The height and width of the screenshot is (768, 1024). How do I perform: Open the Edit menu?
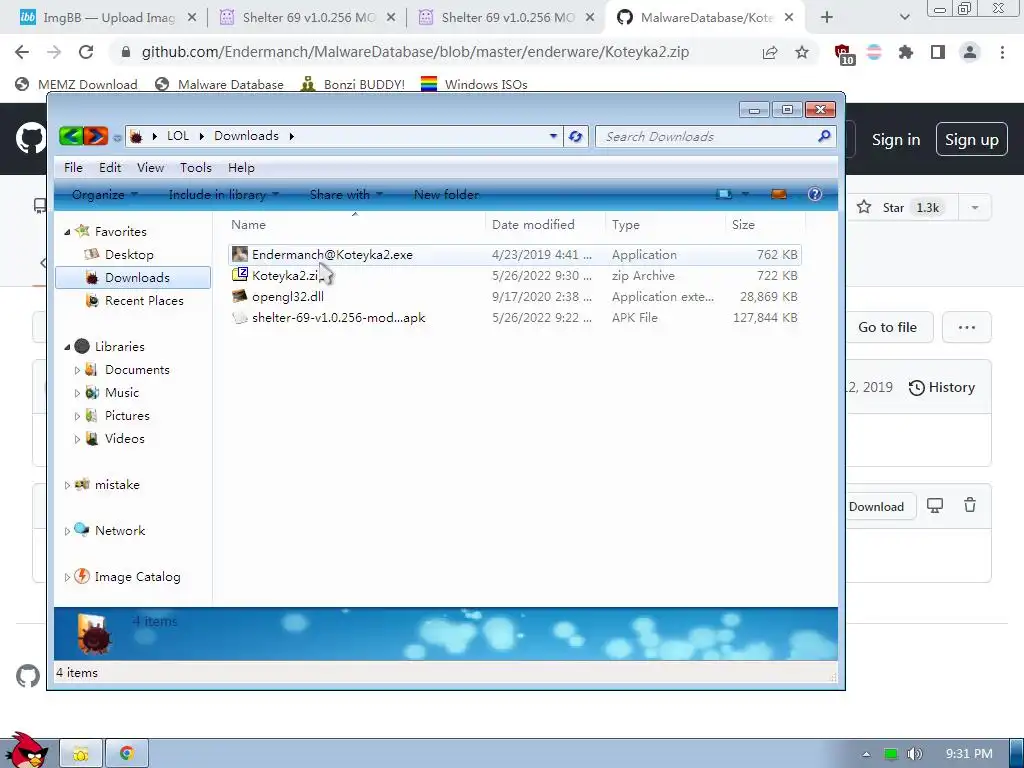click(x=110, y=168)
